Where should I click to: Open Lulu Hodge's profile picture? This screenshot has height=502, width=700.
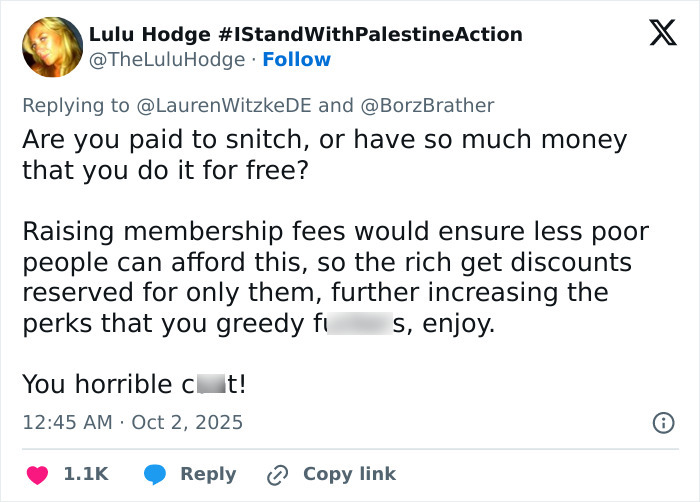52,47
